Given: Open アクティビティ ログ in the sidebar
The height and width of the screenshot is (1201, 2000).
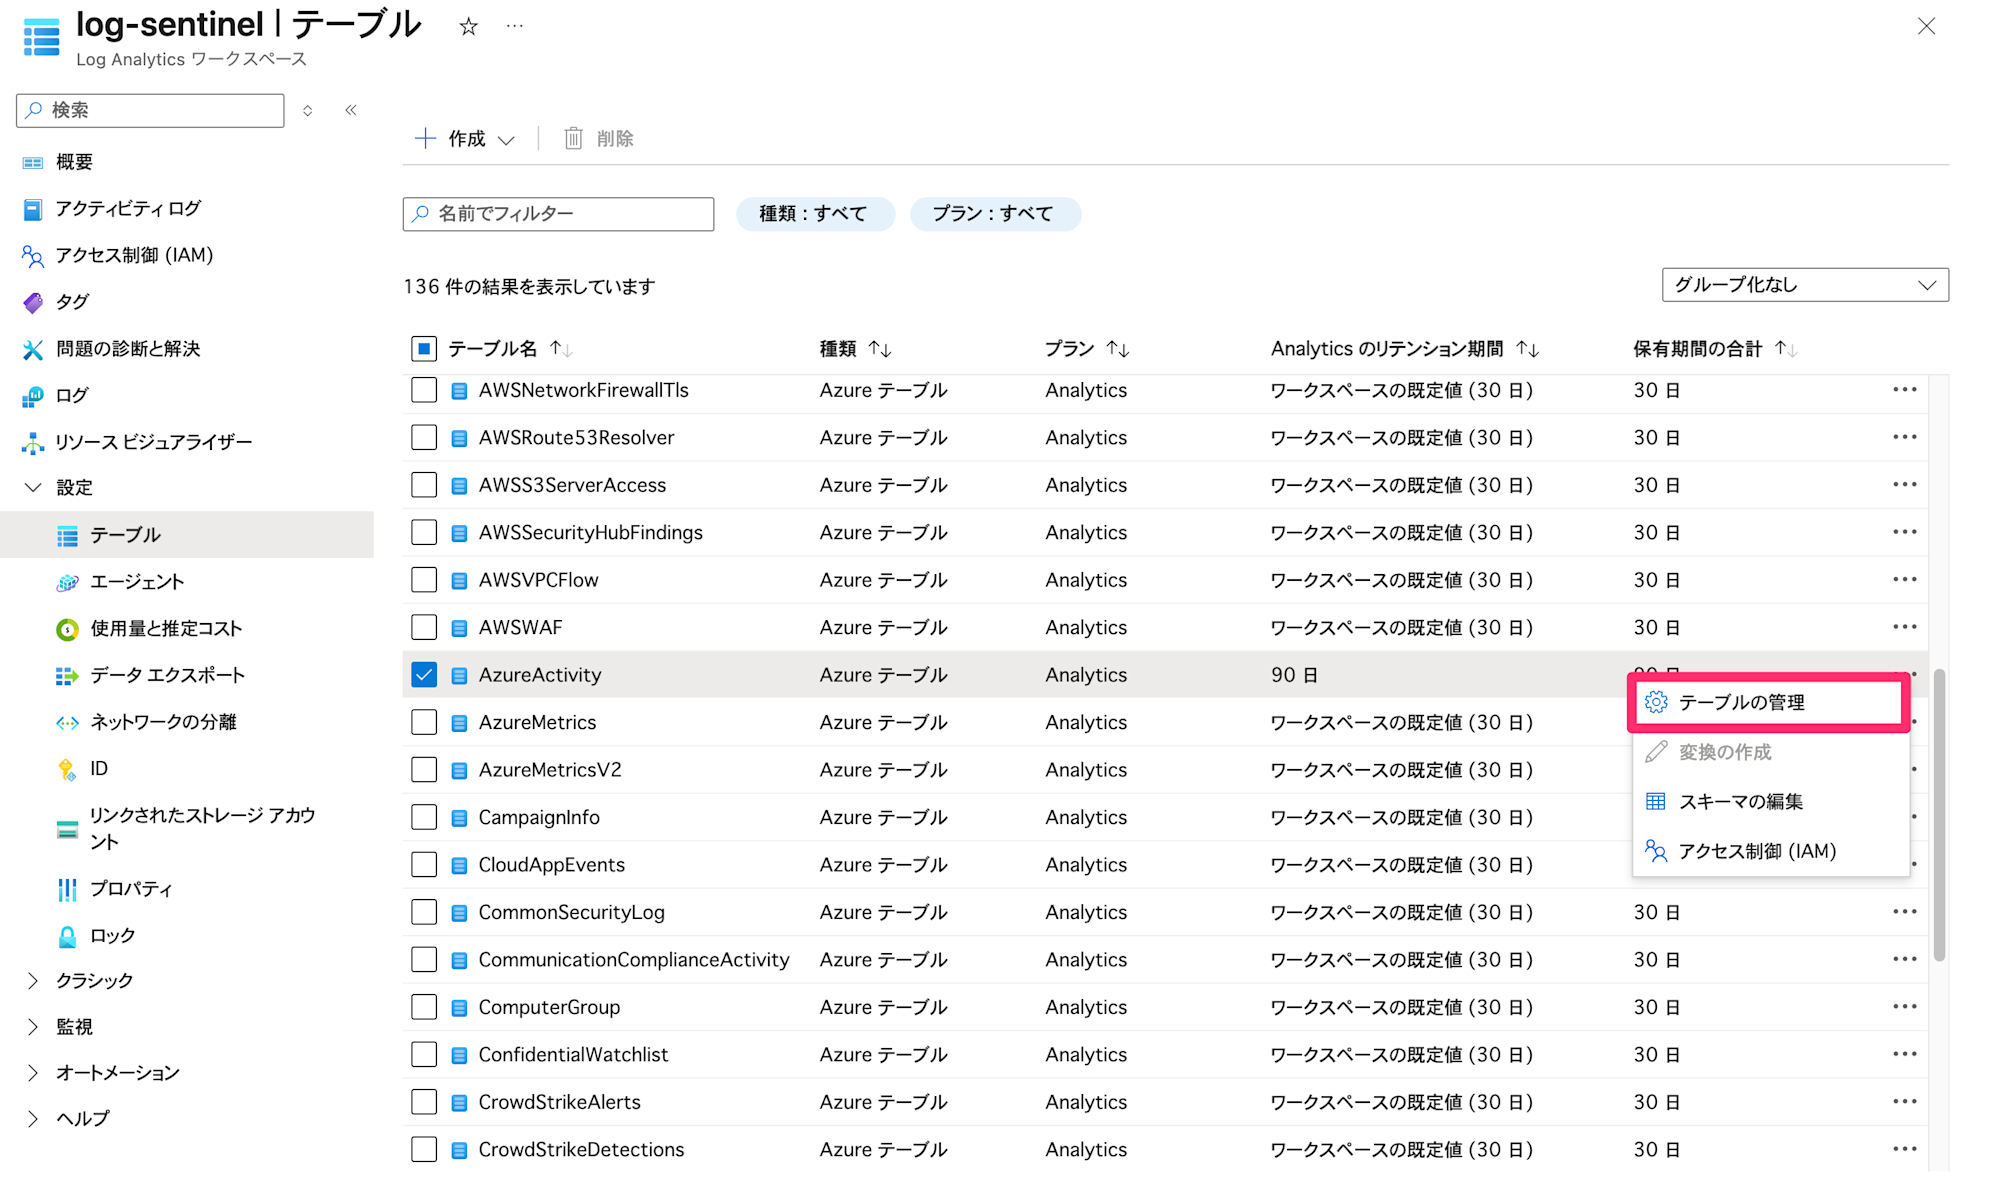Looking at the screenshot, I should 128,208.
